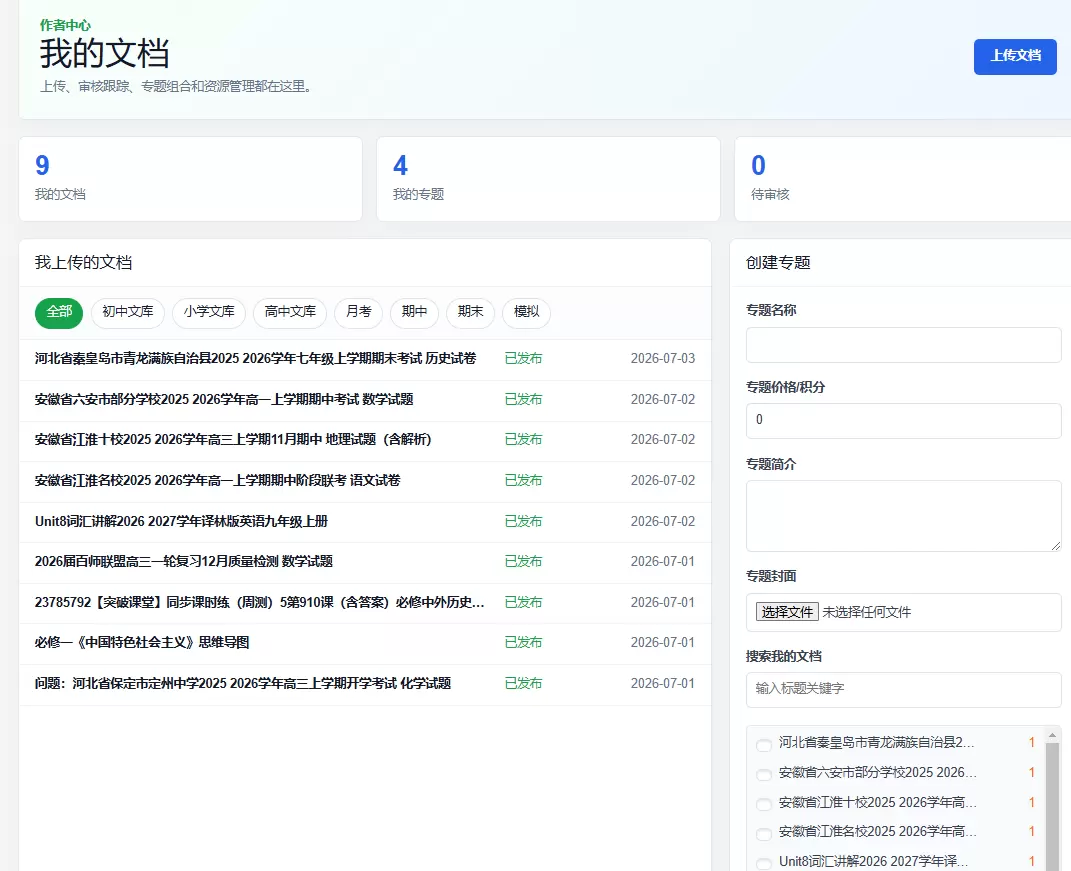Filter documents by 模拟
The height and width of the screenshot is (871, 1071).
tap(527, 313)
